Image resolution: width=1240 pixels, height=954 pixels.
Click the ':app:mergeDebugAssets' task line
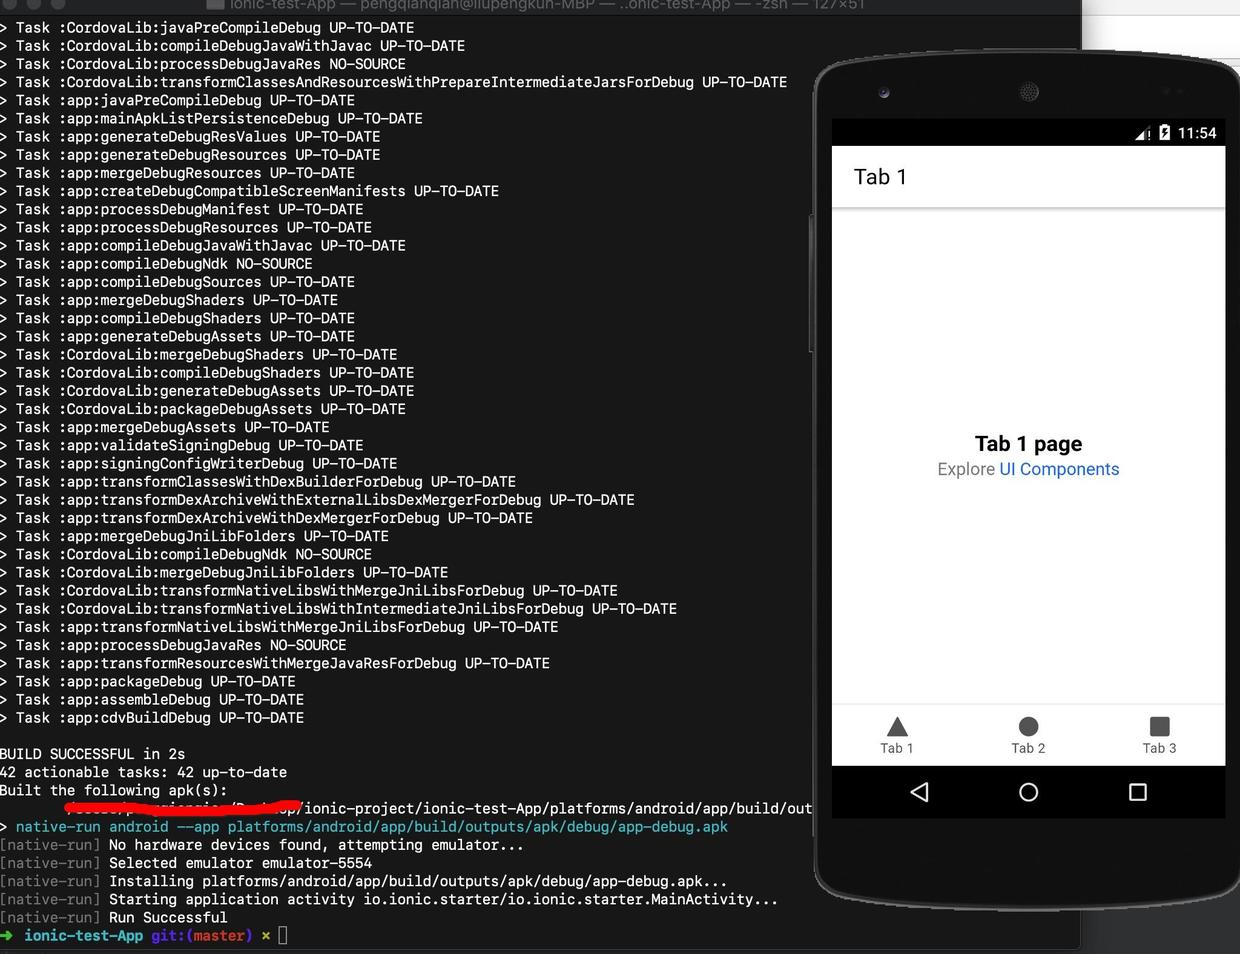(x=165, y=427)
